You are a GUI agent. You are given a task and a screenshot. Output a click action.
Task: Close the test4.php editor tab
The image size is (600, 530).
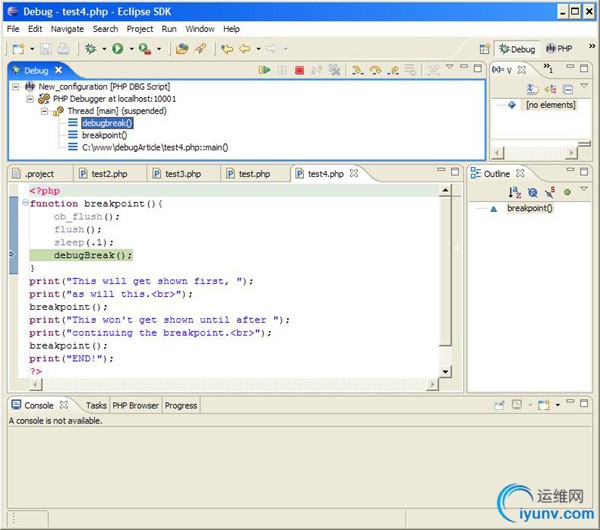coord(354,173)
